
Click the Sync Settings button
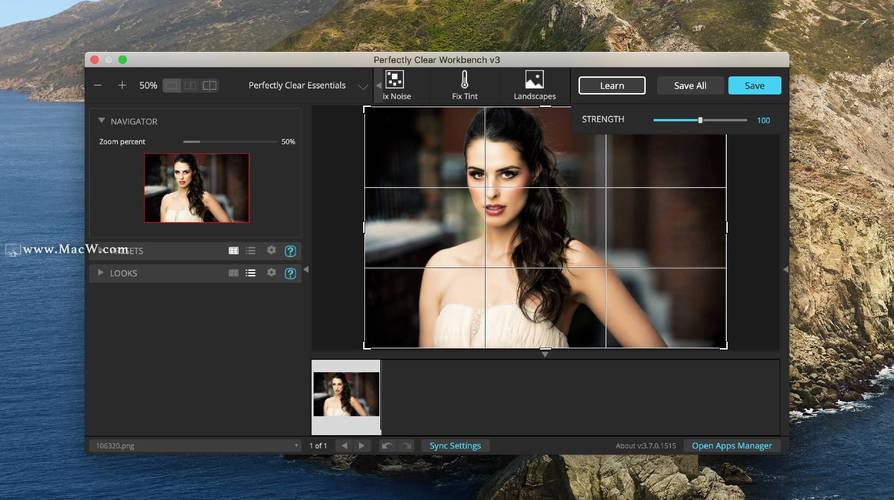point(455,446)
